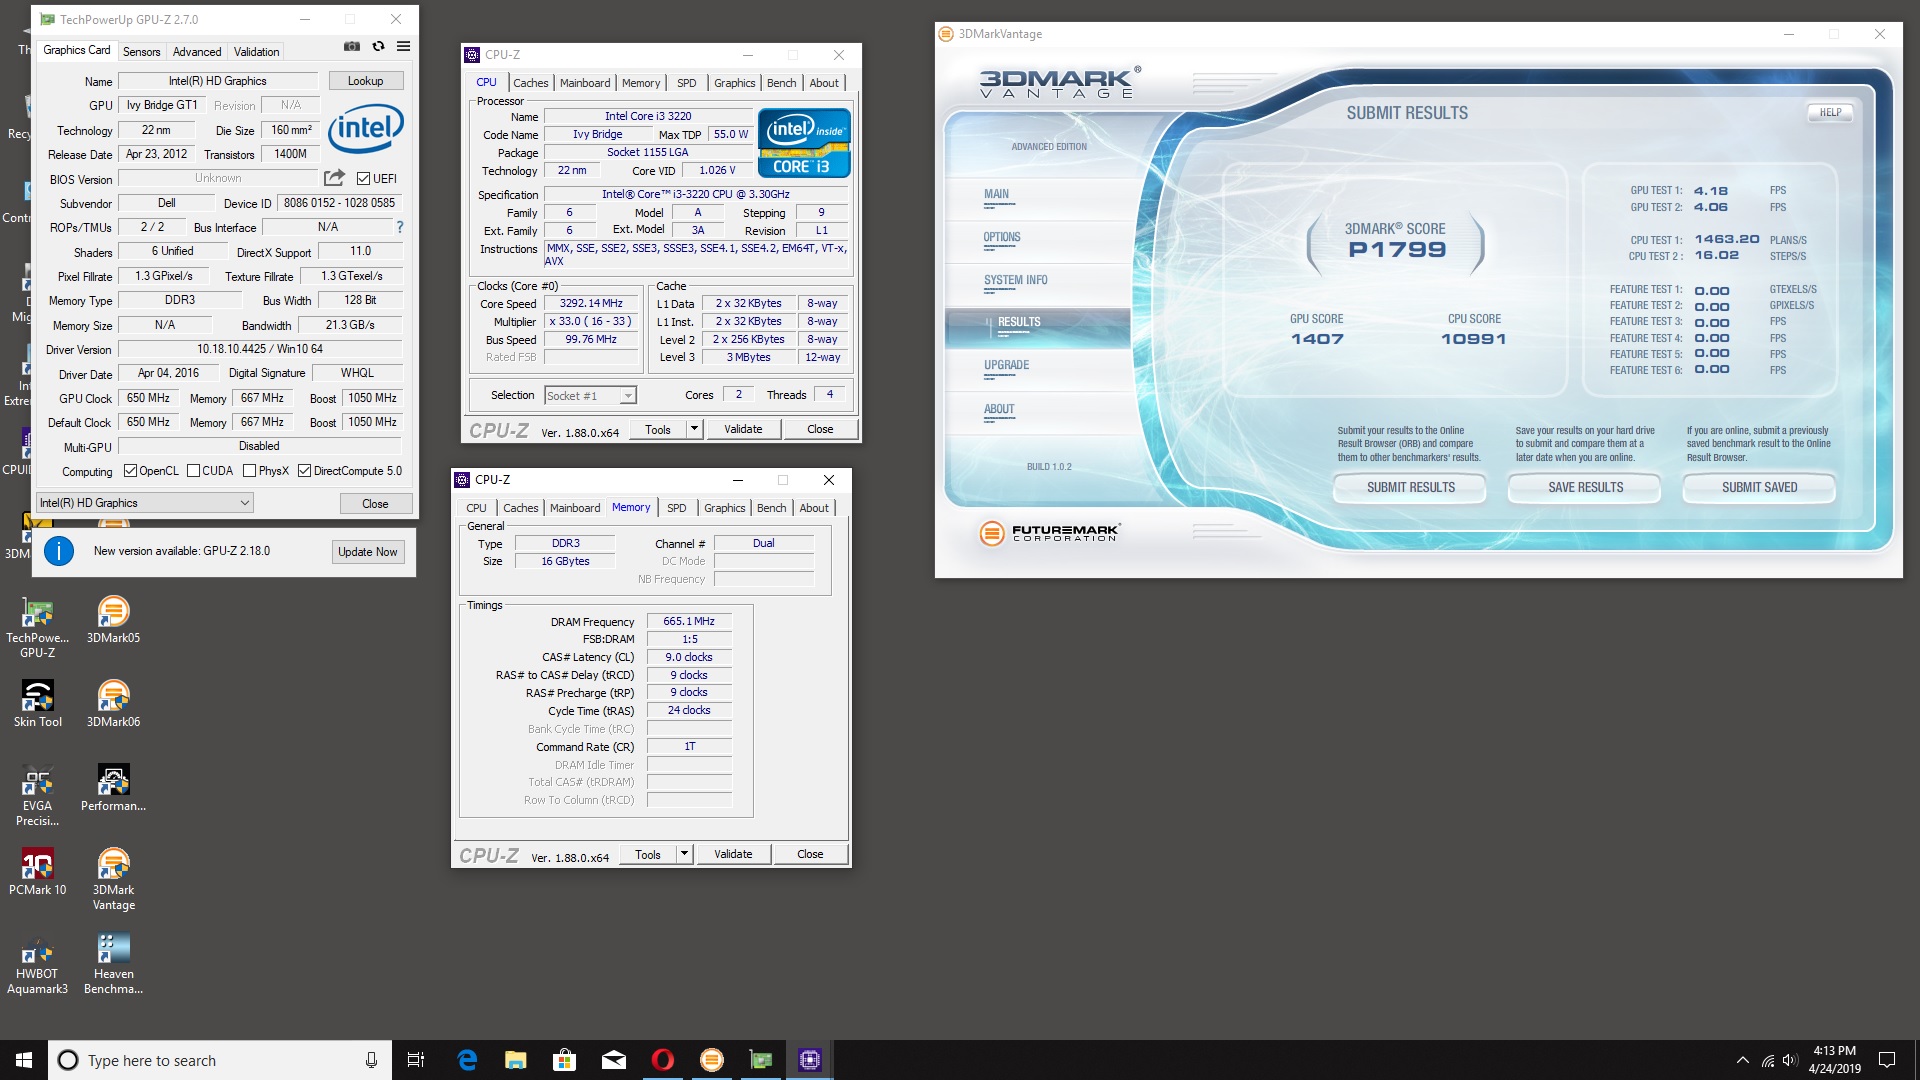1920x1080 pixels.
Task: Open File Explorer from taskbar
Action: 516,1060
